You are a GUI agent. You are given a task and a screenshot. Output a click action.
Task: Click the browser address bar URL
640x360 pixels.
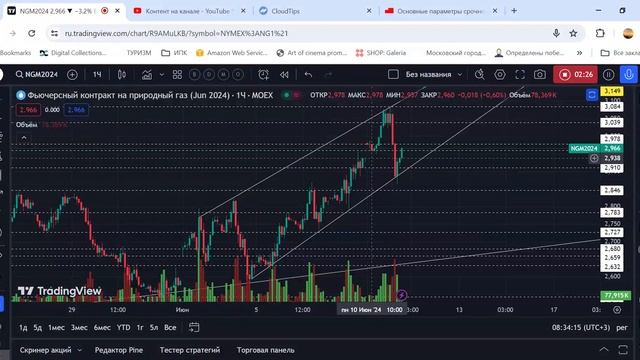click(176, 33)
